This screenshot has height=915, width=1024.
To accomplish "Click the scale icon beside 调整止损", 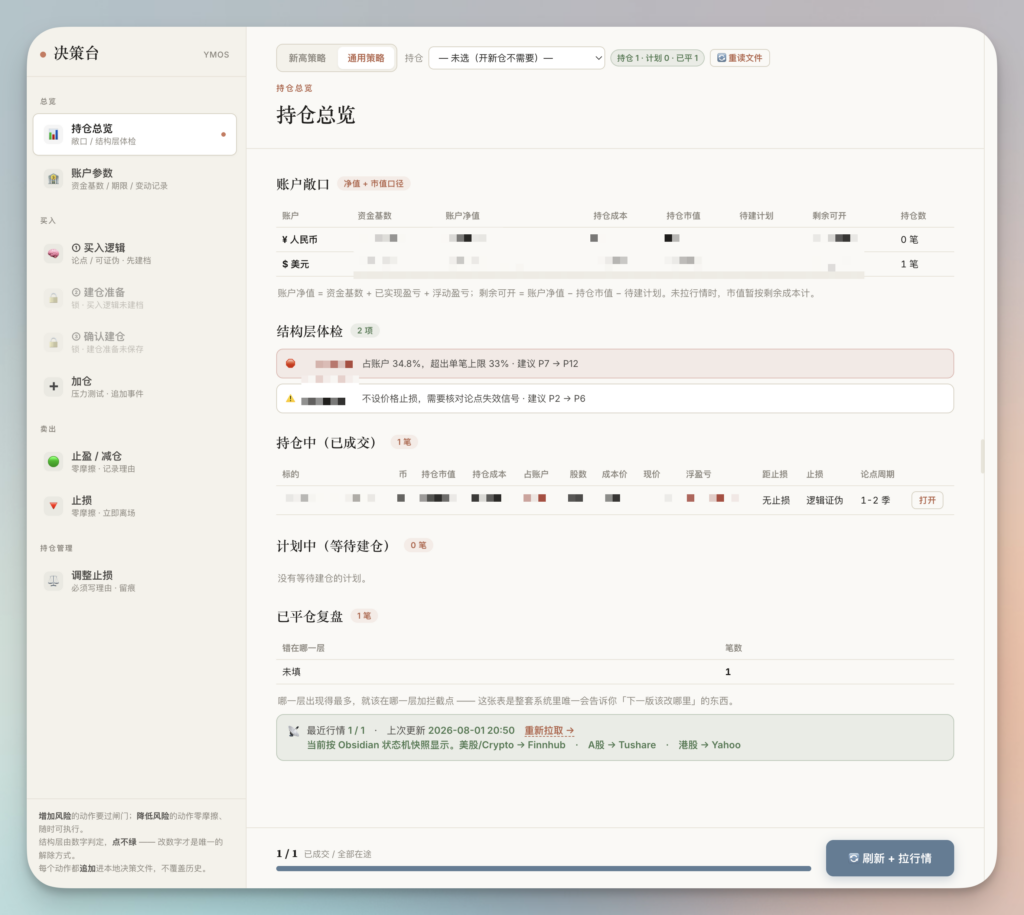I will tap(53, 581).
